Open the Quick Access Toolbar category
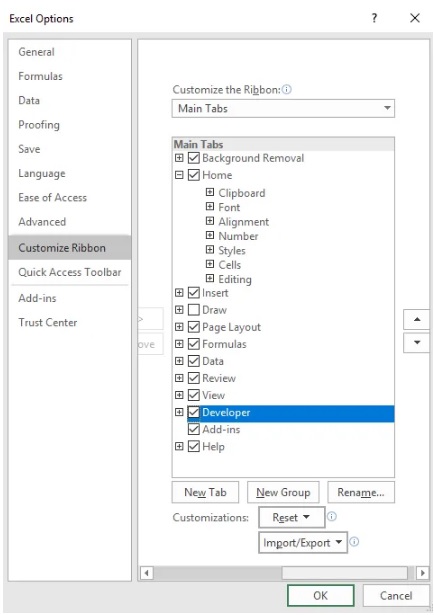The image size is (434, 615). 70,272
